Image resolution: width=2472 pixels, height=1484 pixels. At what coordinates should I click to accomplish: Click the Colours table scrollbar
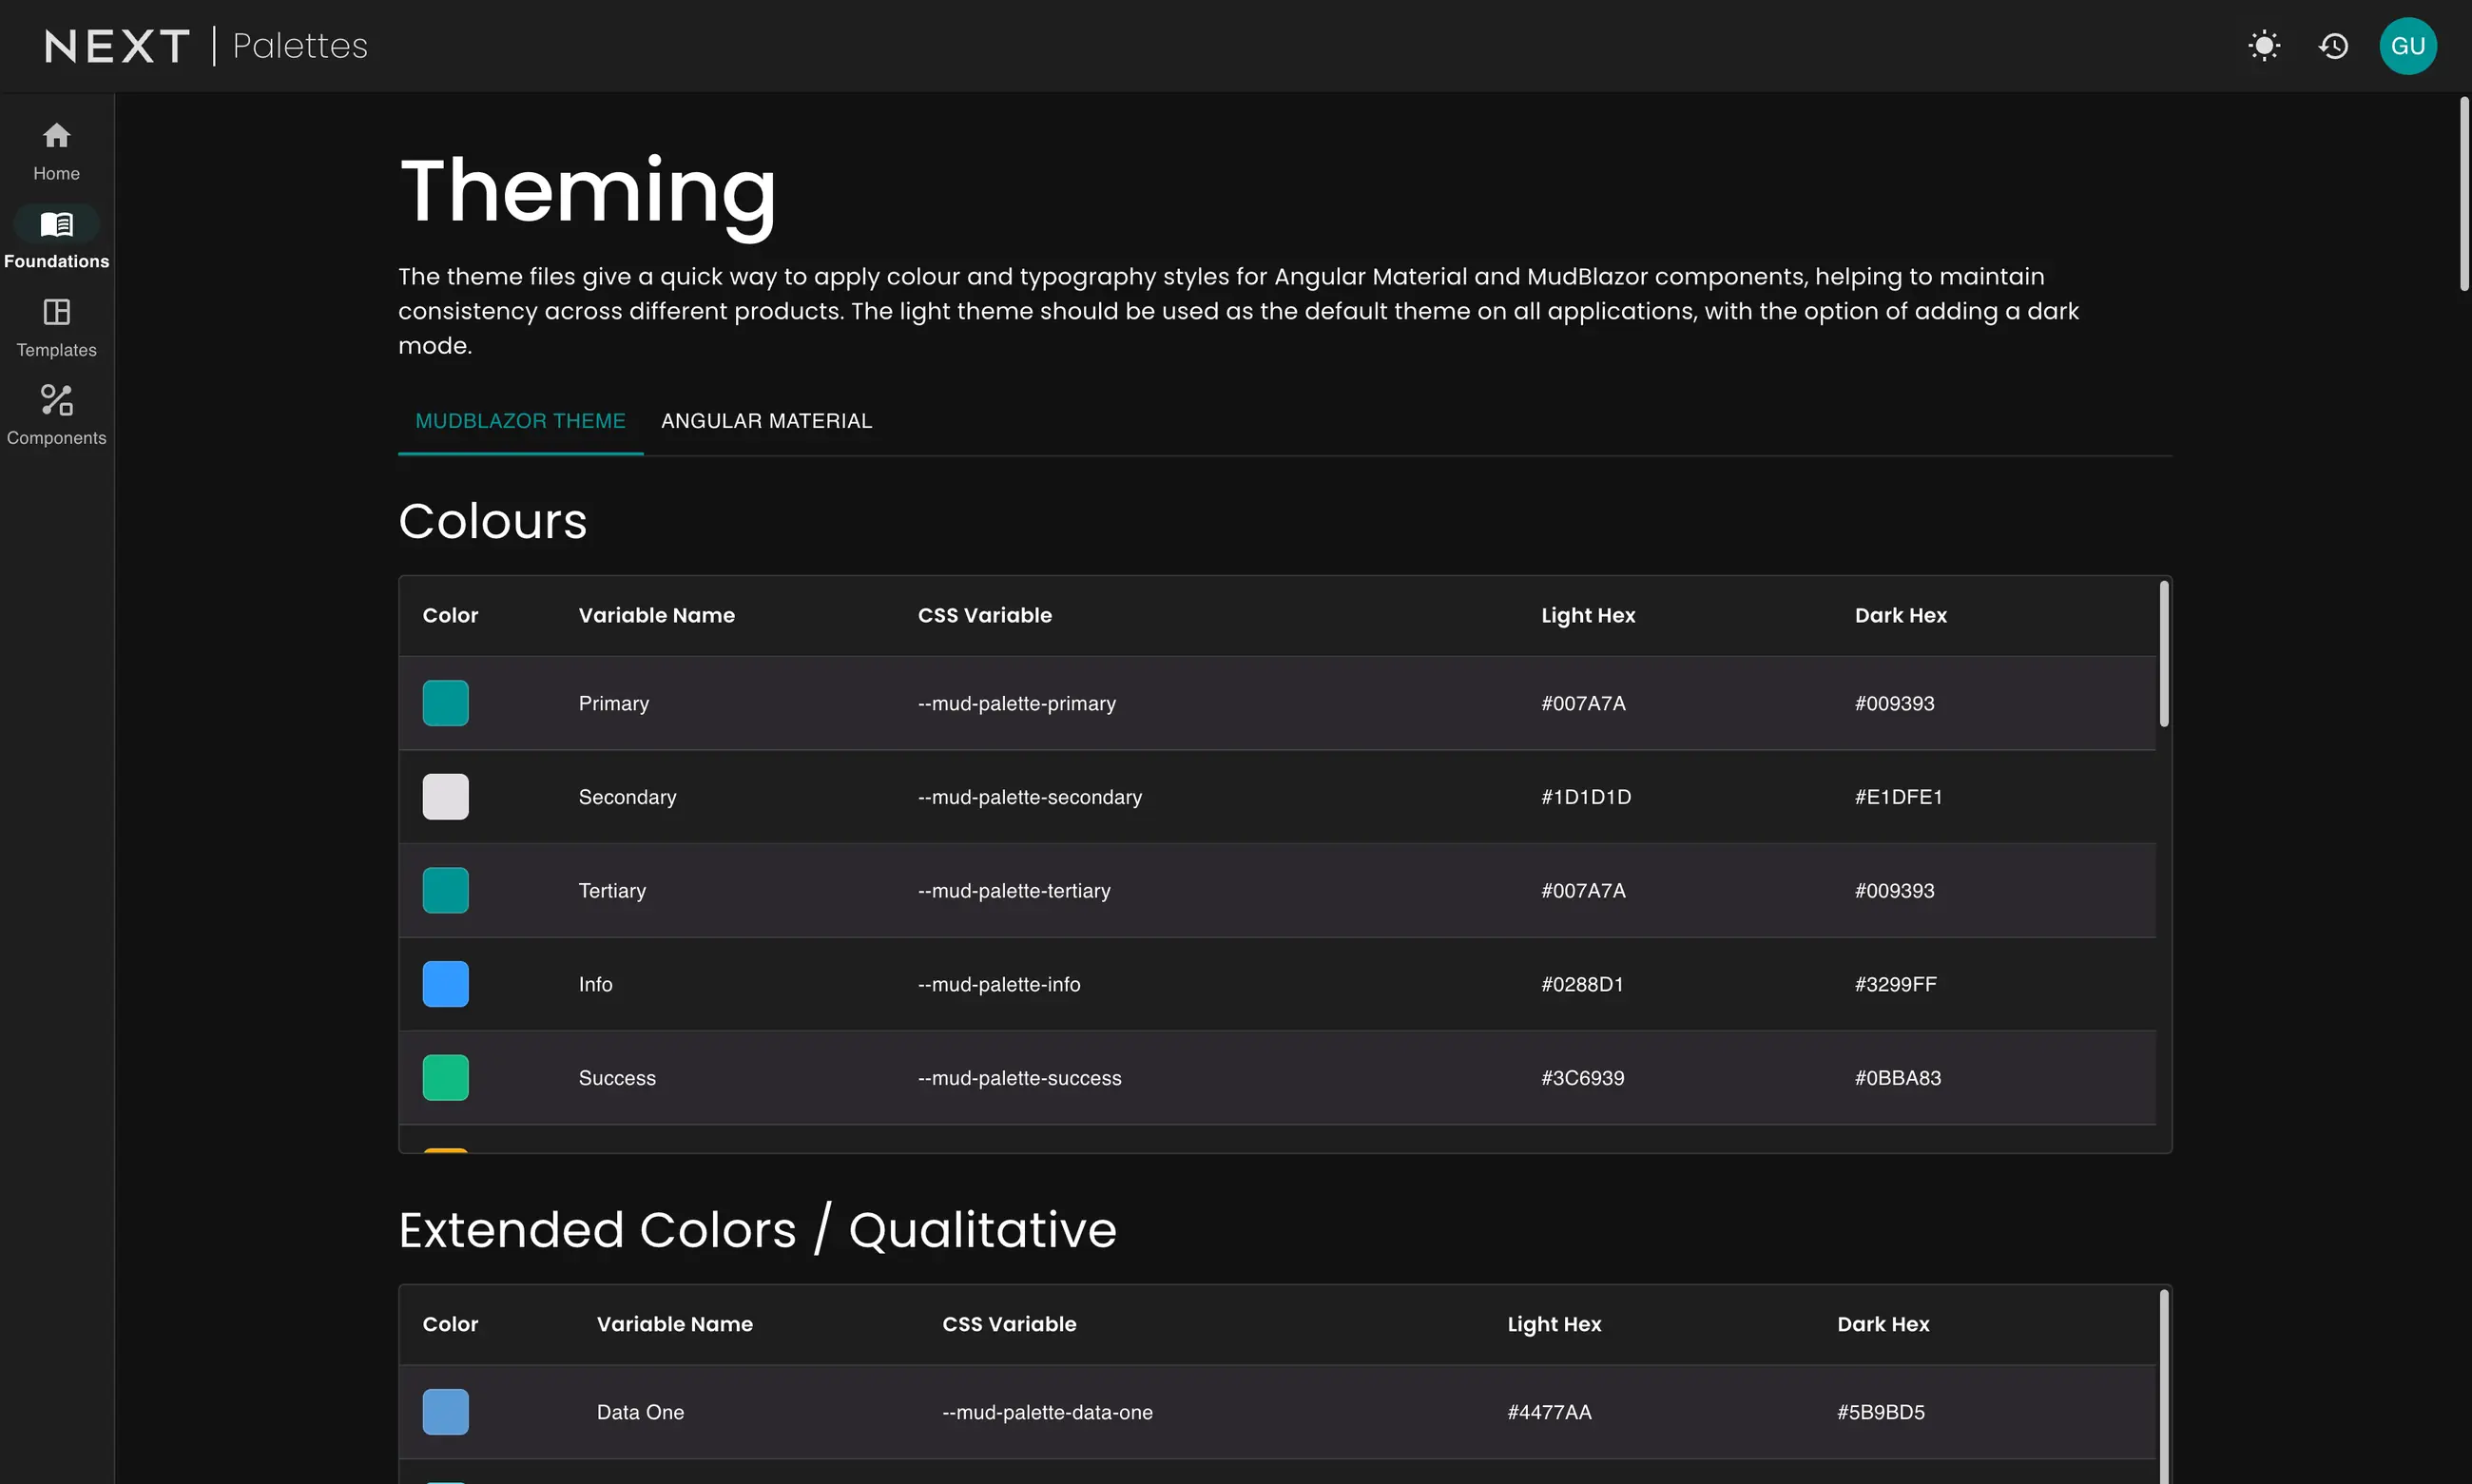pos(2164,654)
